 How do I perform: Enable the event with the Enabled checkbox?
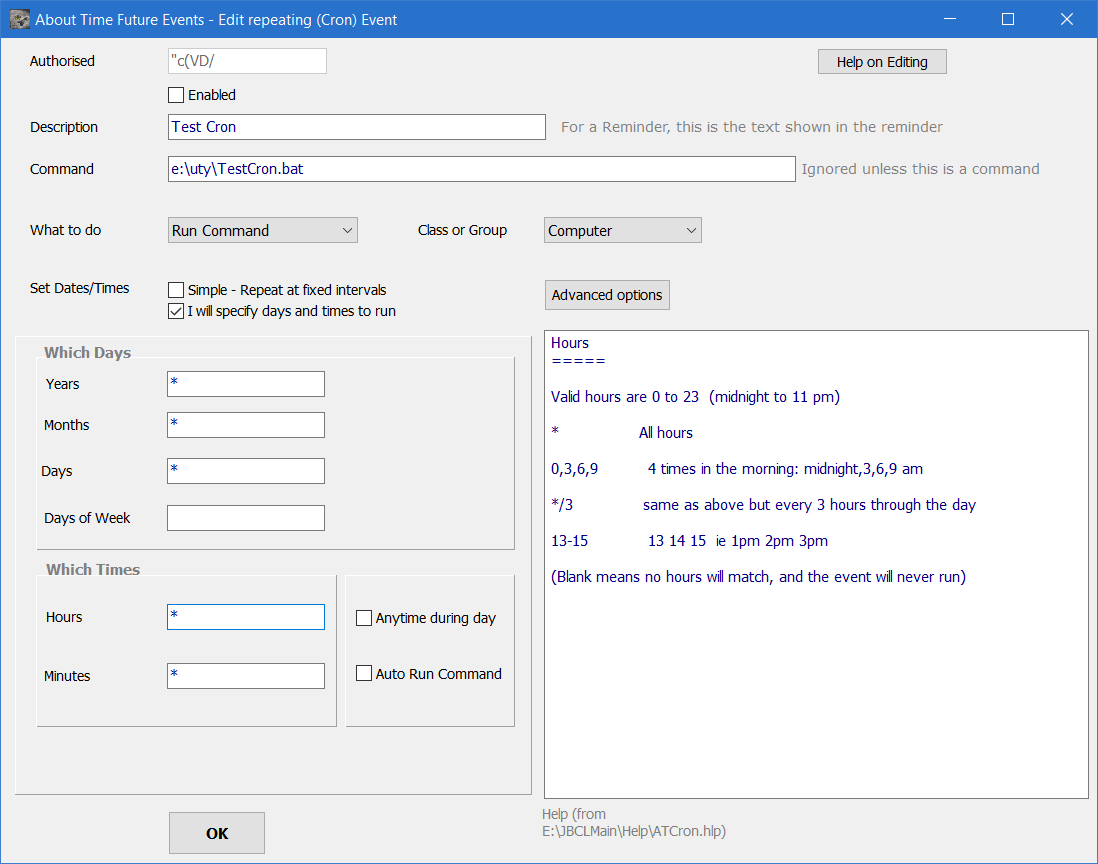(176, 94)
